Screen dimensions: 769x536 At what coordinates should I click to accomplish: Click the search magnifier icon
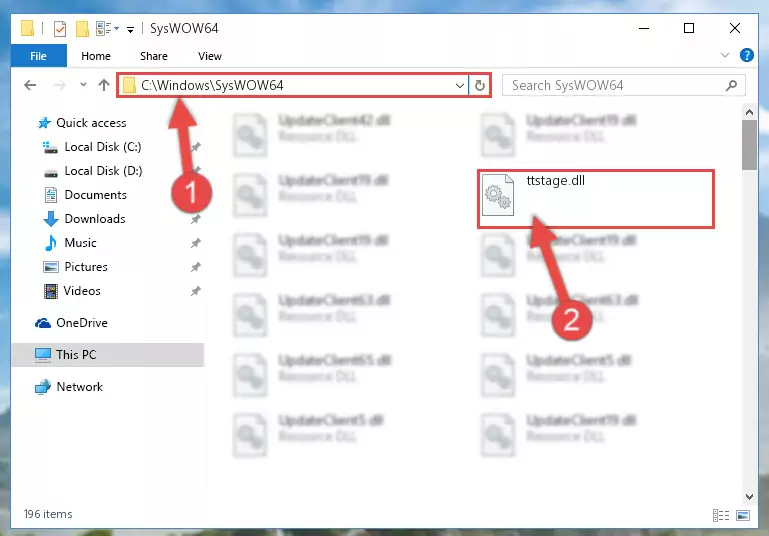click(x=731, y=85)
